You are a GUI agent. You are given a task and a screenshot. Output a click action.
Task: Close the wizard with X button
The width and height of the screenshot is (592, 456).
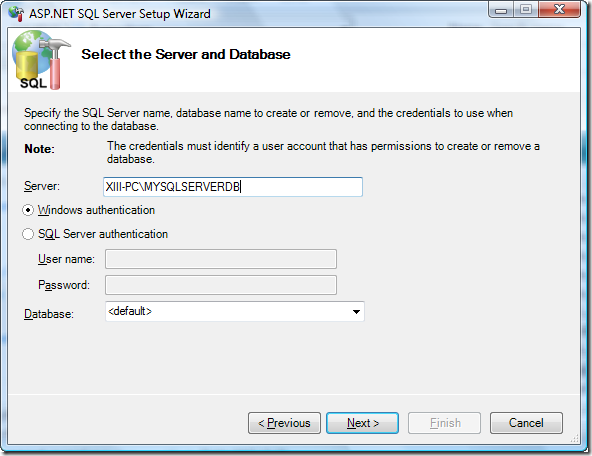coord(560,10)
